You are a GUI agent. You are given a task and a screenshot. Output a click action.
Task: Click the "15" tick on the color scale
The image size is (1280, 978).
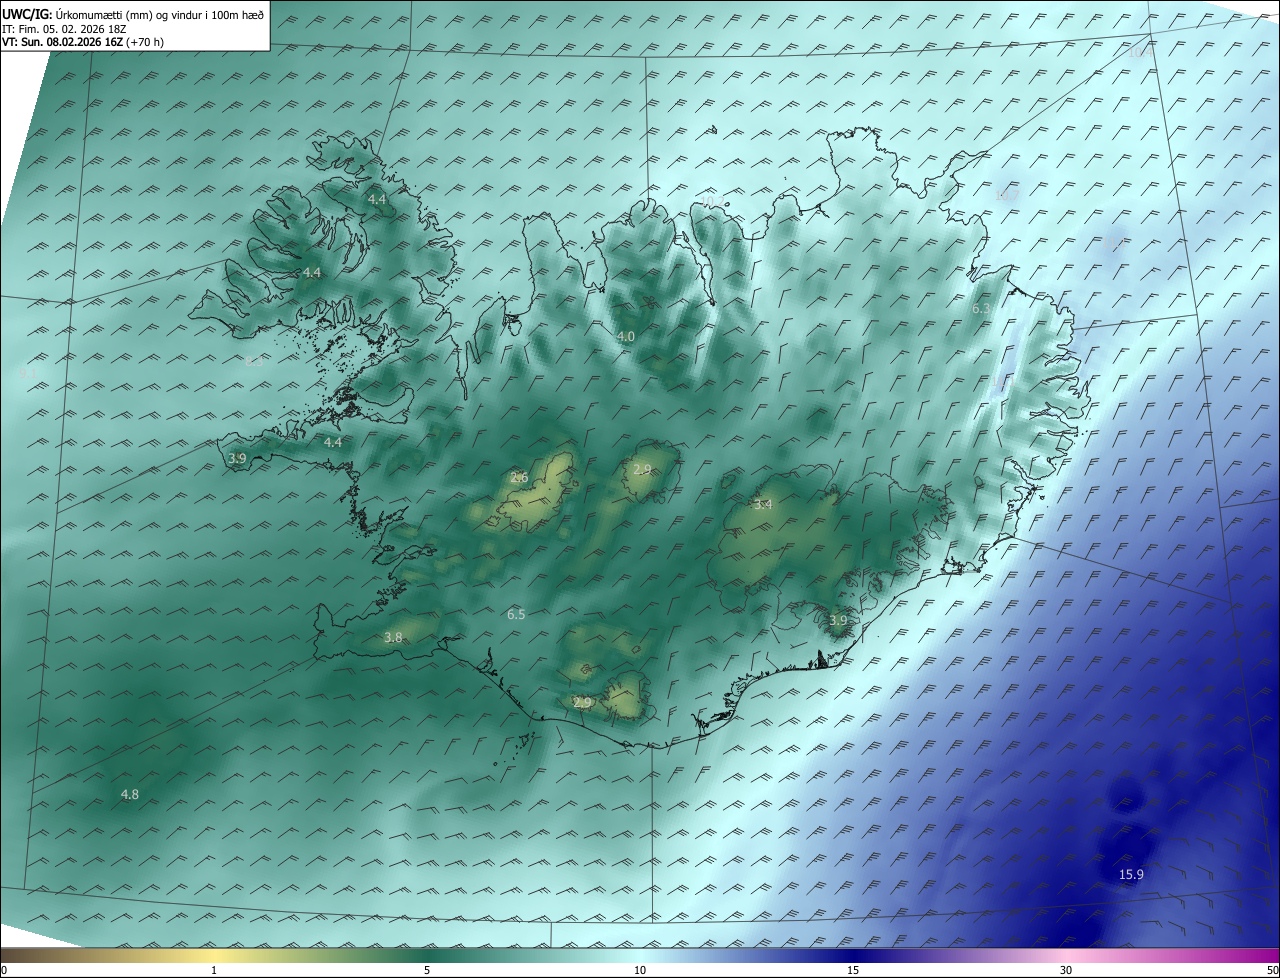pos(853,970)
